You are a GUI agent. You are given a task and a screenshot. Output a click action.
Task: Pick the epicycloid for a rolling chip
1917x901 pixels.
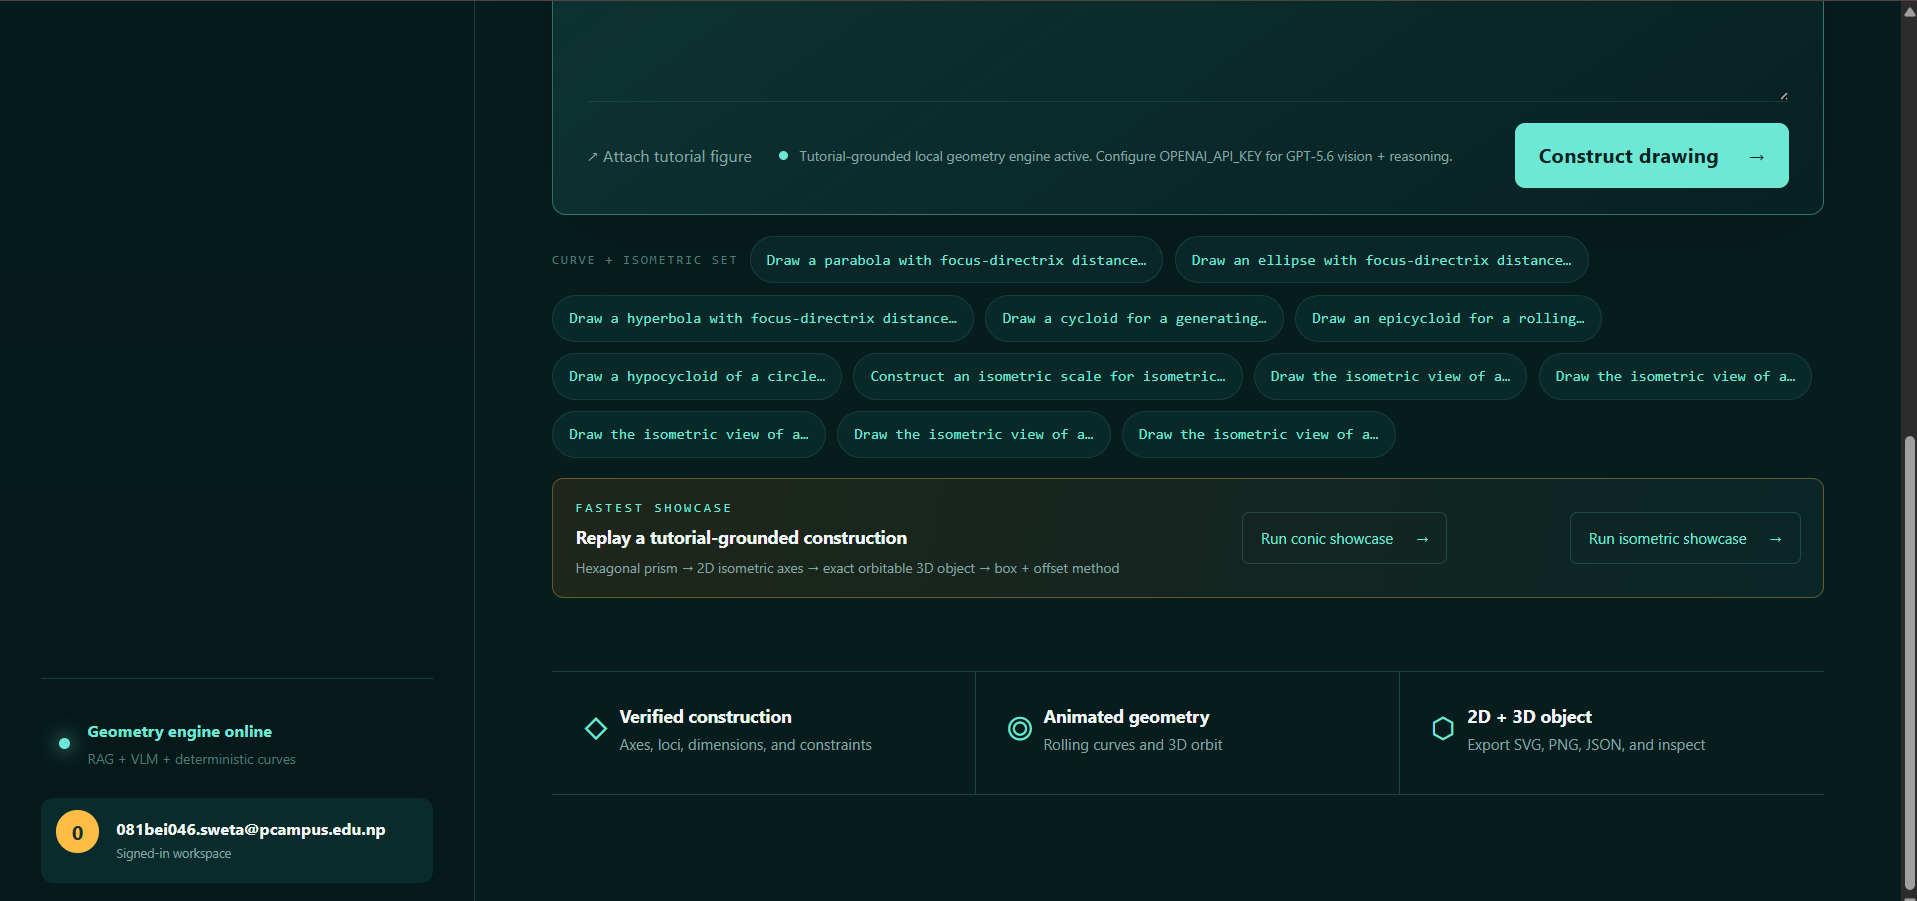(x=1448, y=318)
